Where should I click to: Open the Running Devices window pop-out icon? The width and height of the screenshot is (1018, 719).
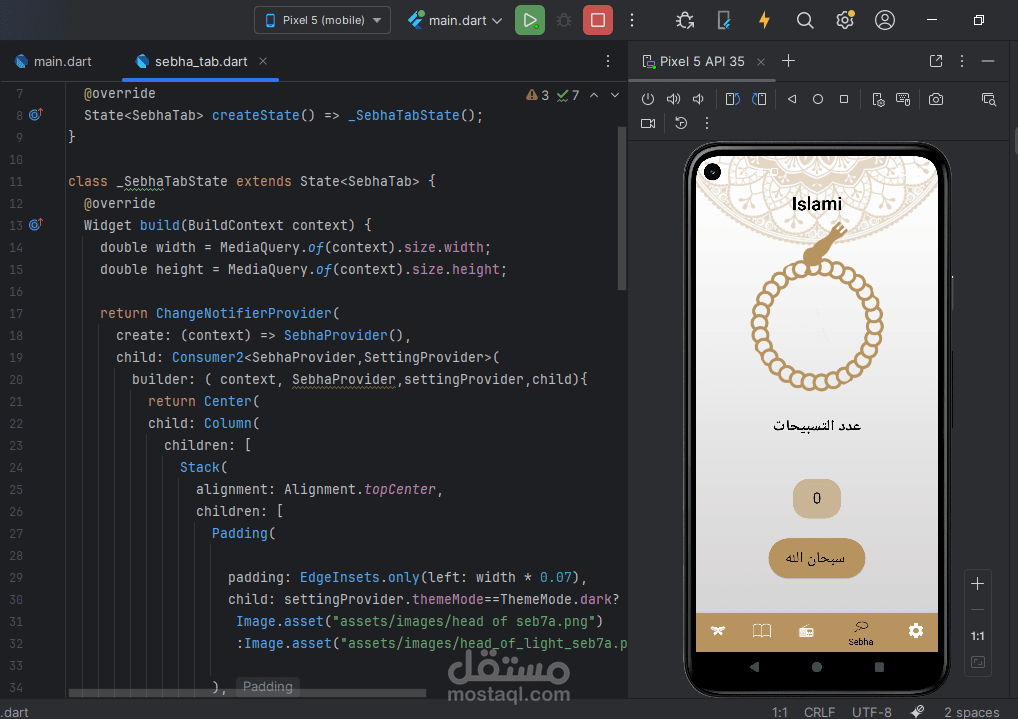point(936,61)
